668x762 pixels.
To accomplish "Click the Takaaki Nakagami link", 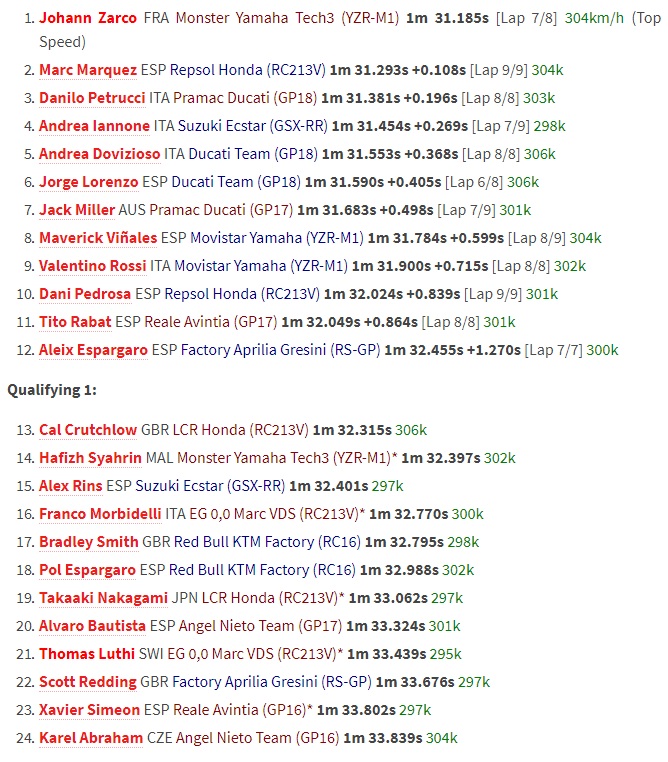I will click(x=101, y=598).
